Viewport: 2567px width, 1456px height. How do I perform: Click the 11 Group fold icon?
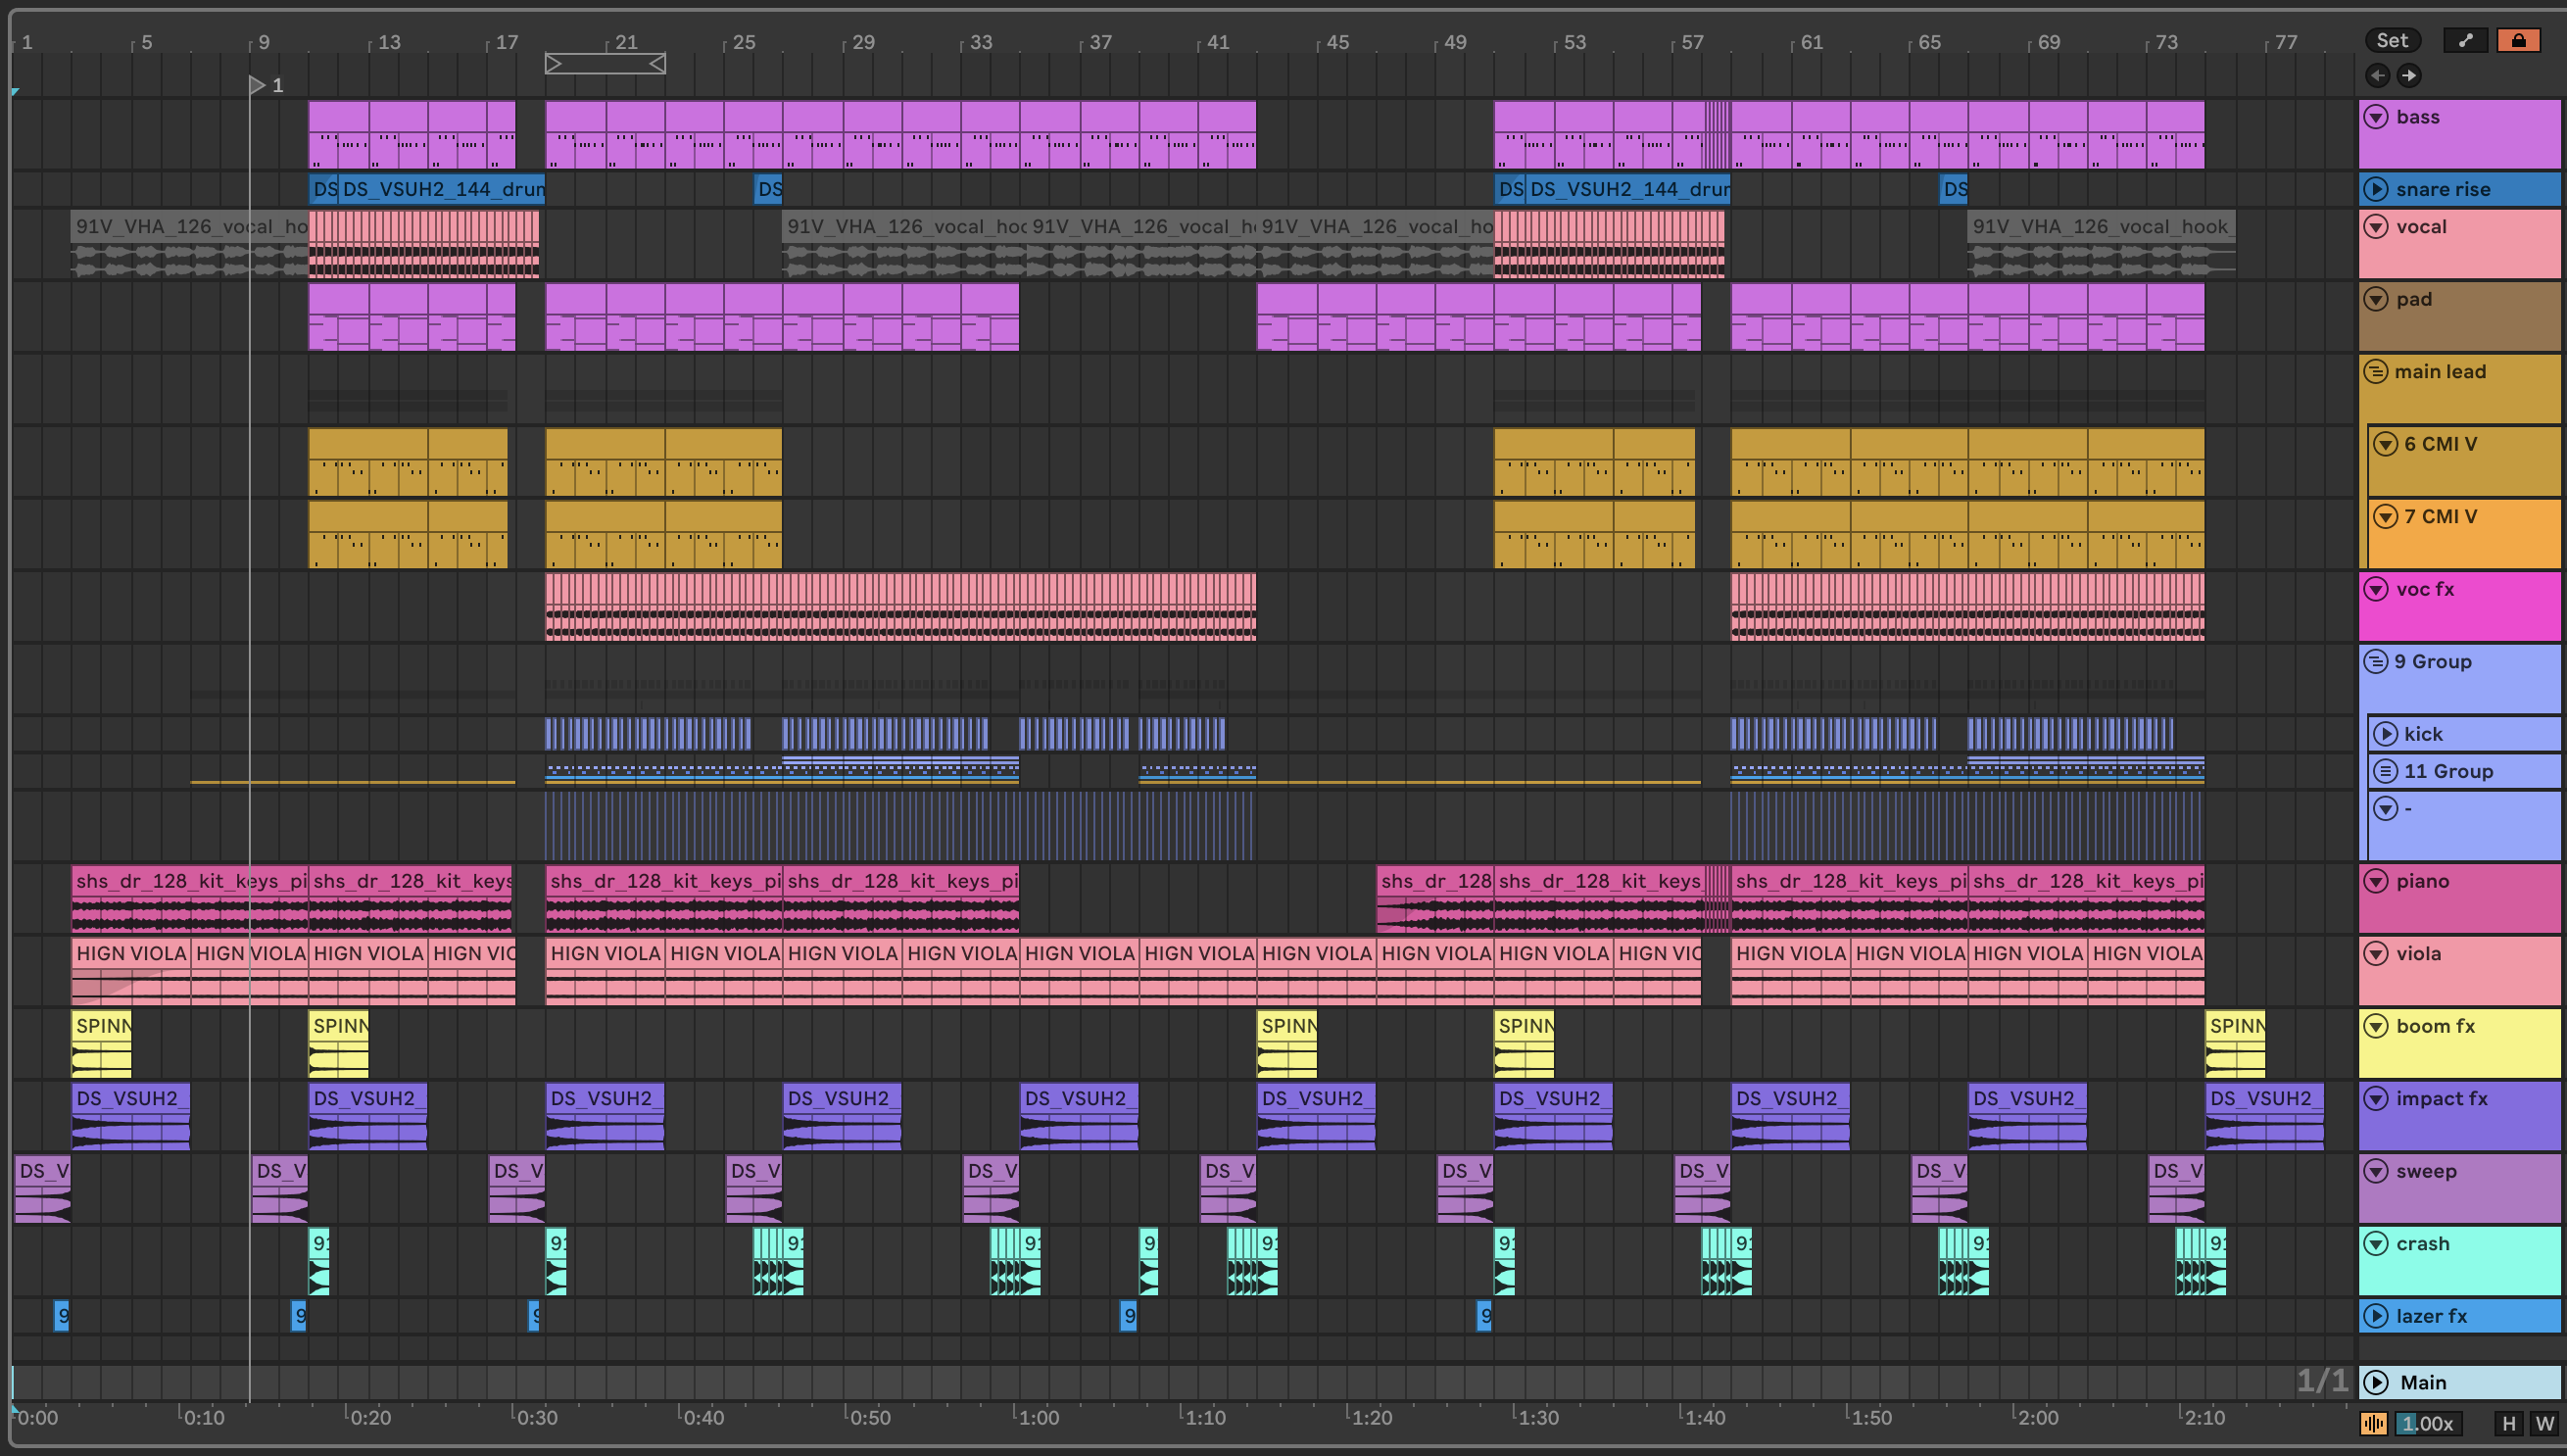[2386, 771]
